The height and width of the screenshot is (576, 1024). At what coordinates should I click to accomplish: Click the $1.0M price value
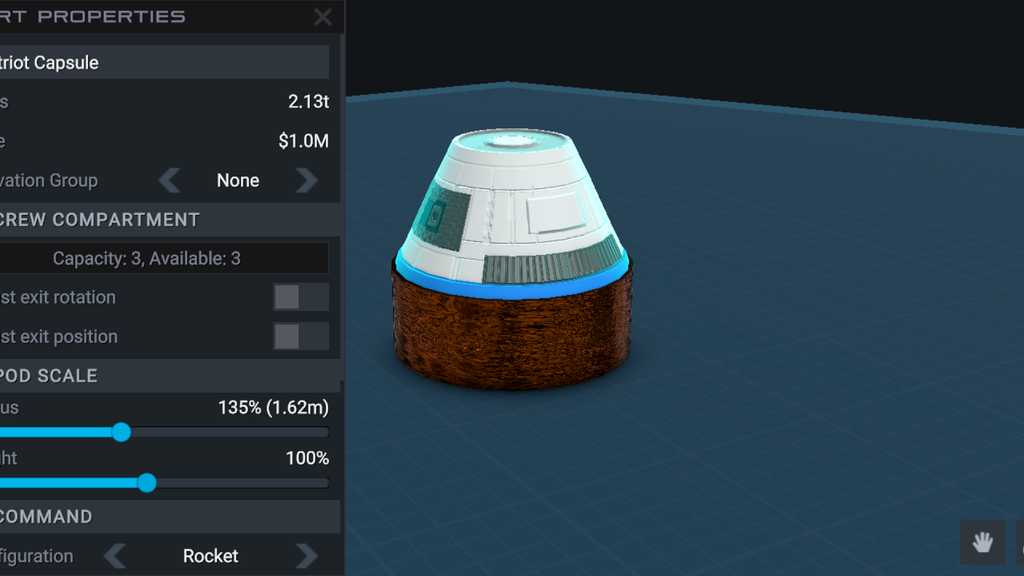point(304,141)
